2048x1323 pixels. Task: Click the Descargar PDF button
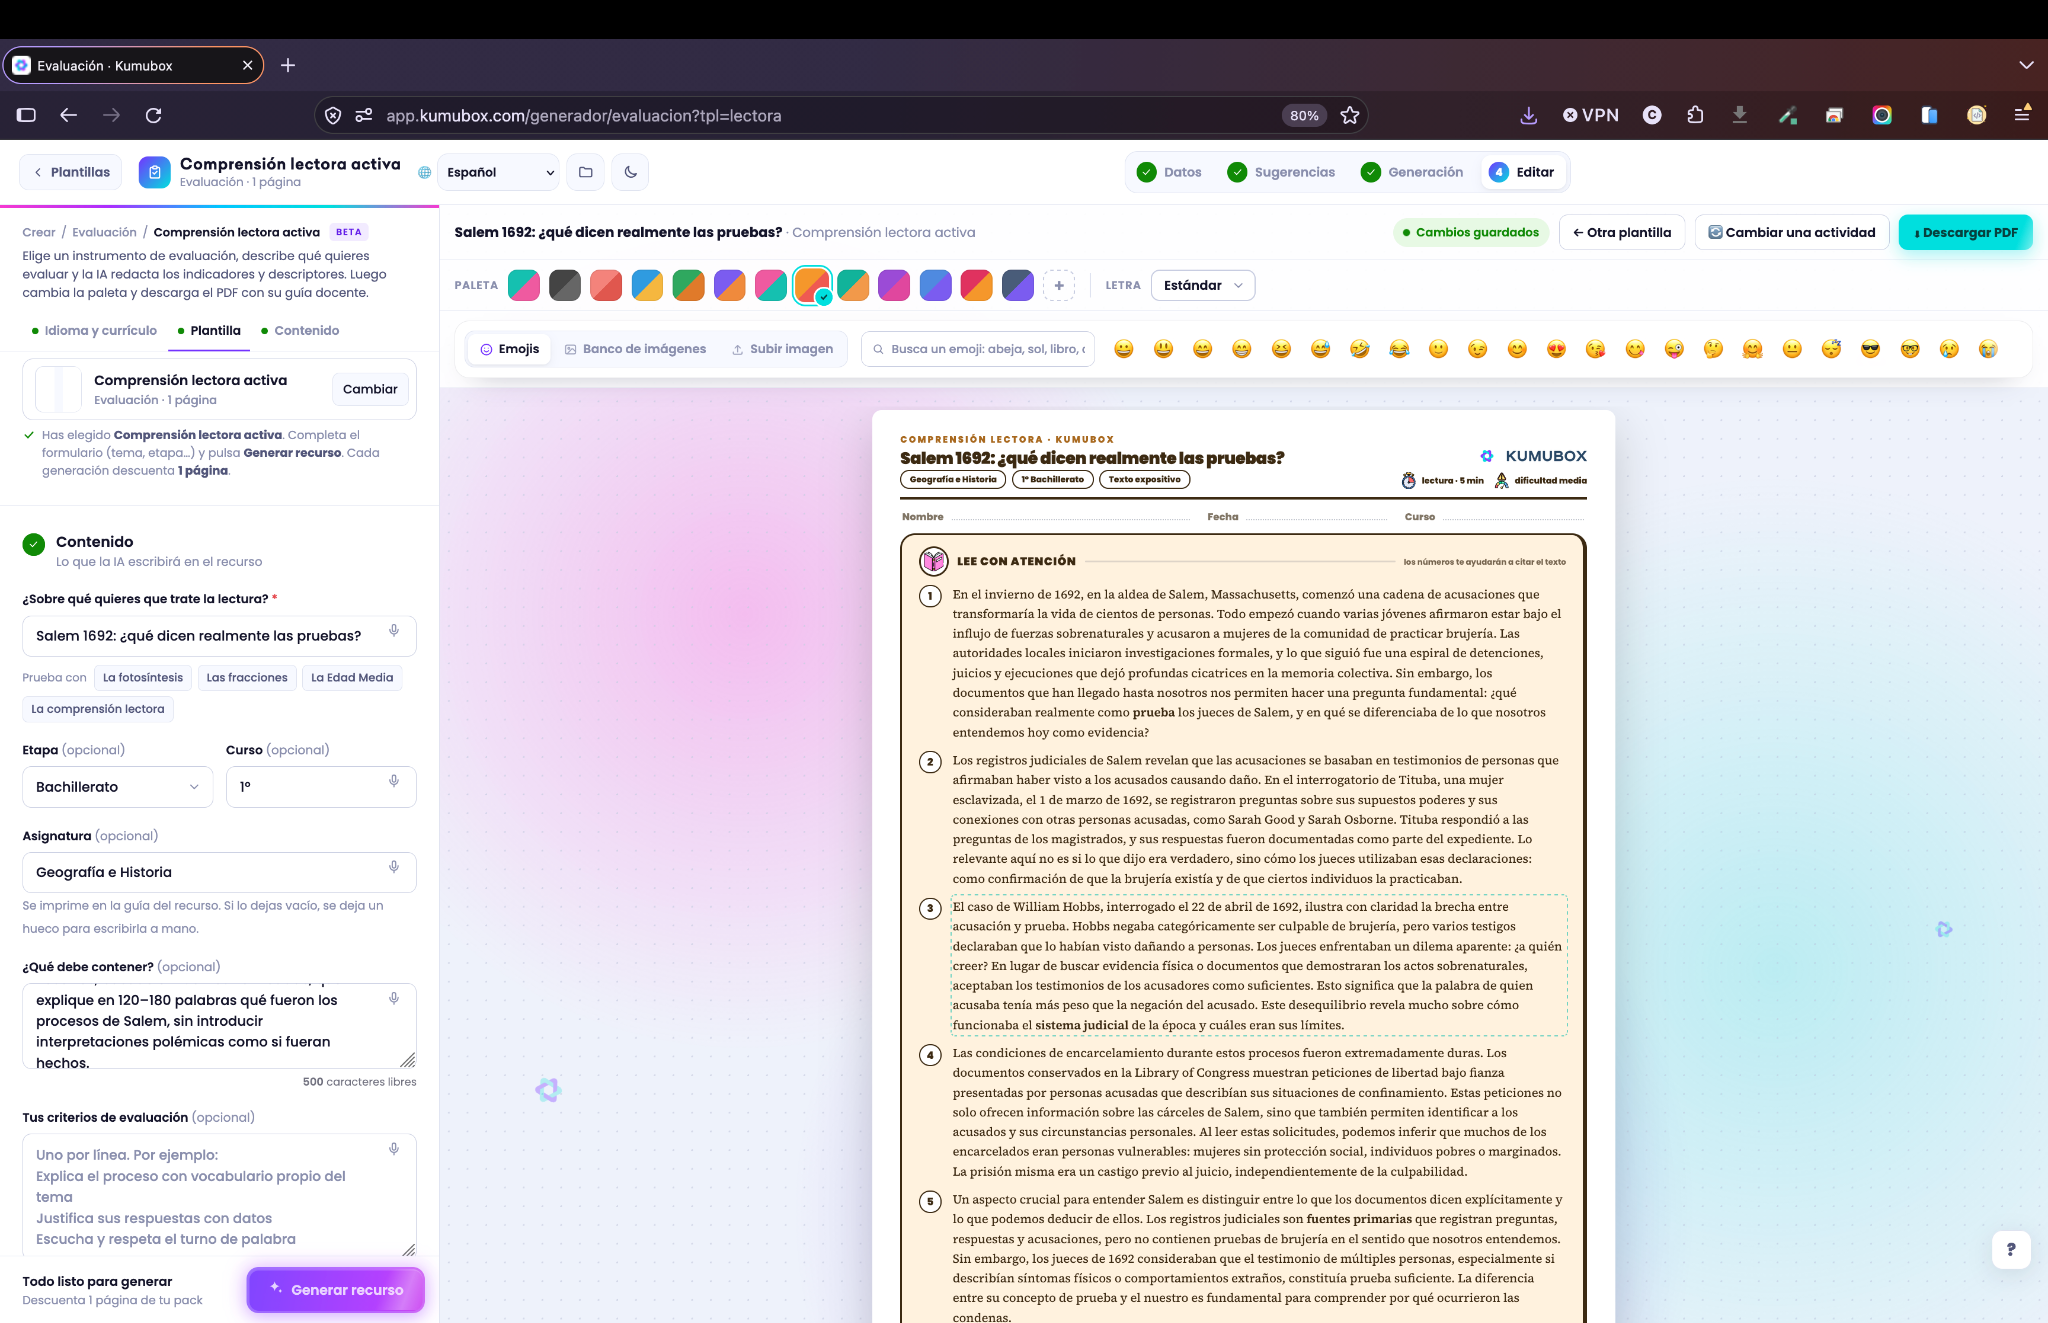[x=1966, y=232]
